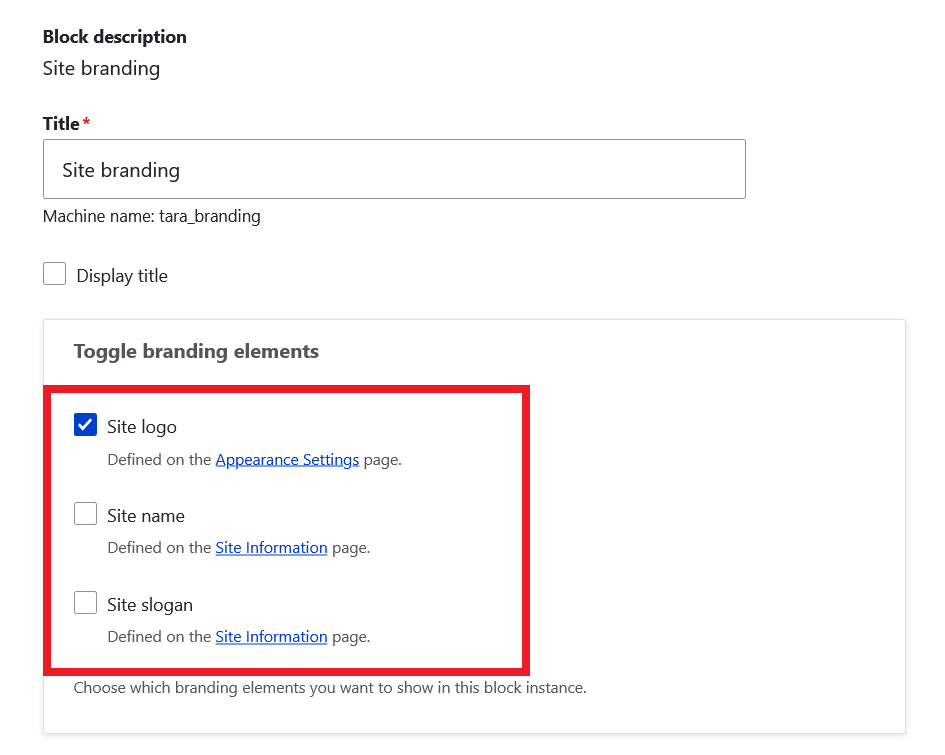The width and height of the screenshot is (945, 755).
Task: Click the bold "Title" field label
Action: click(61, 124)
